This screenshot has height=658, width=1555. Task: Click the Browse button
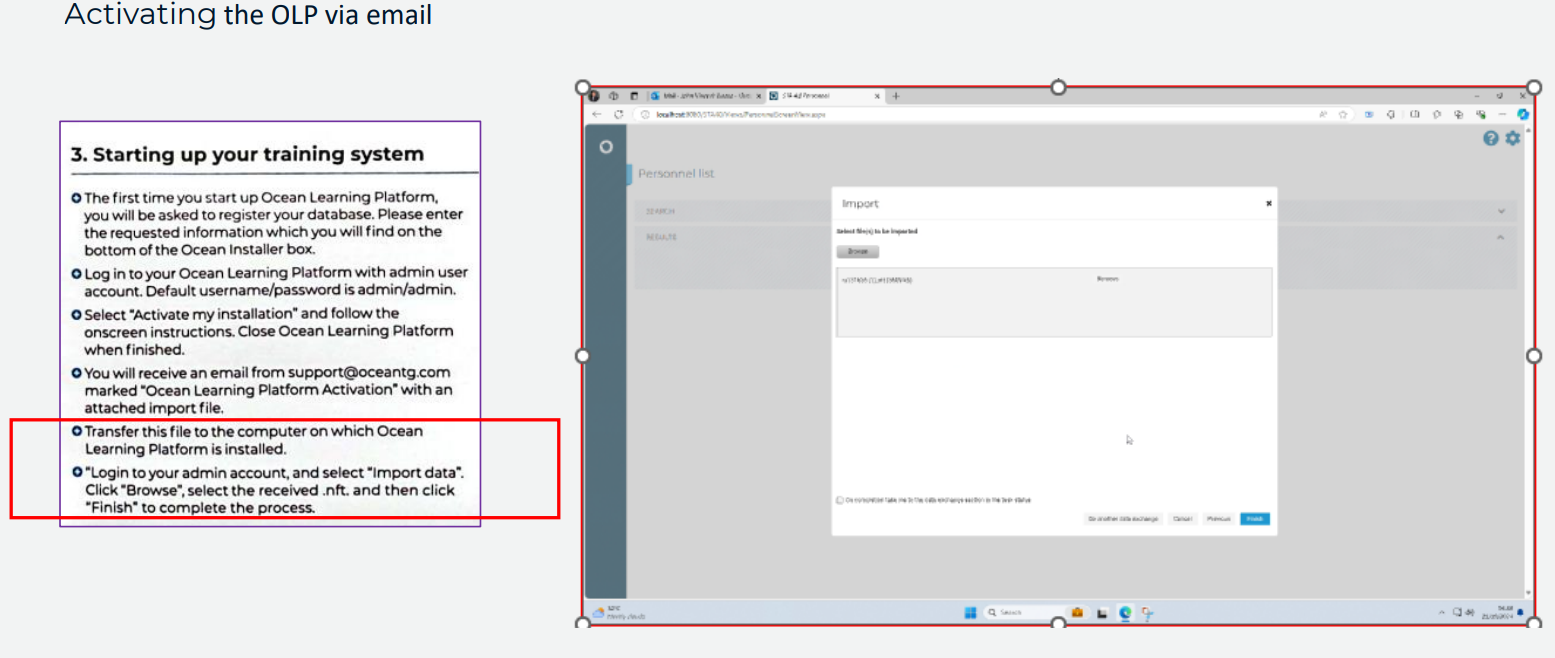point(857,252)
